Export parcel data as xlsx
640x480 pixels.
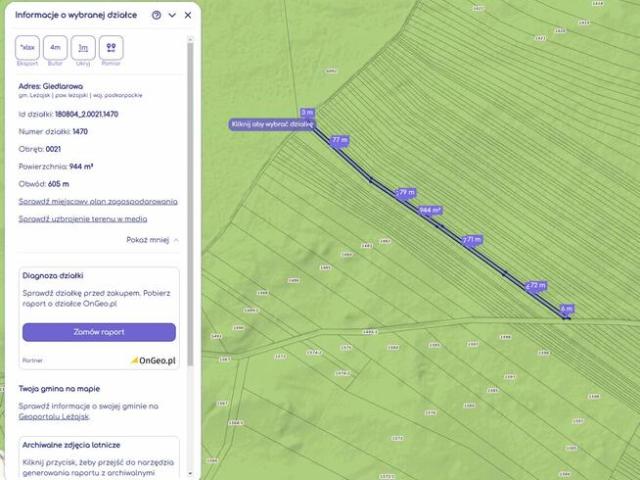(x=27, y=48)
